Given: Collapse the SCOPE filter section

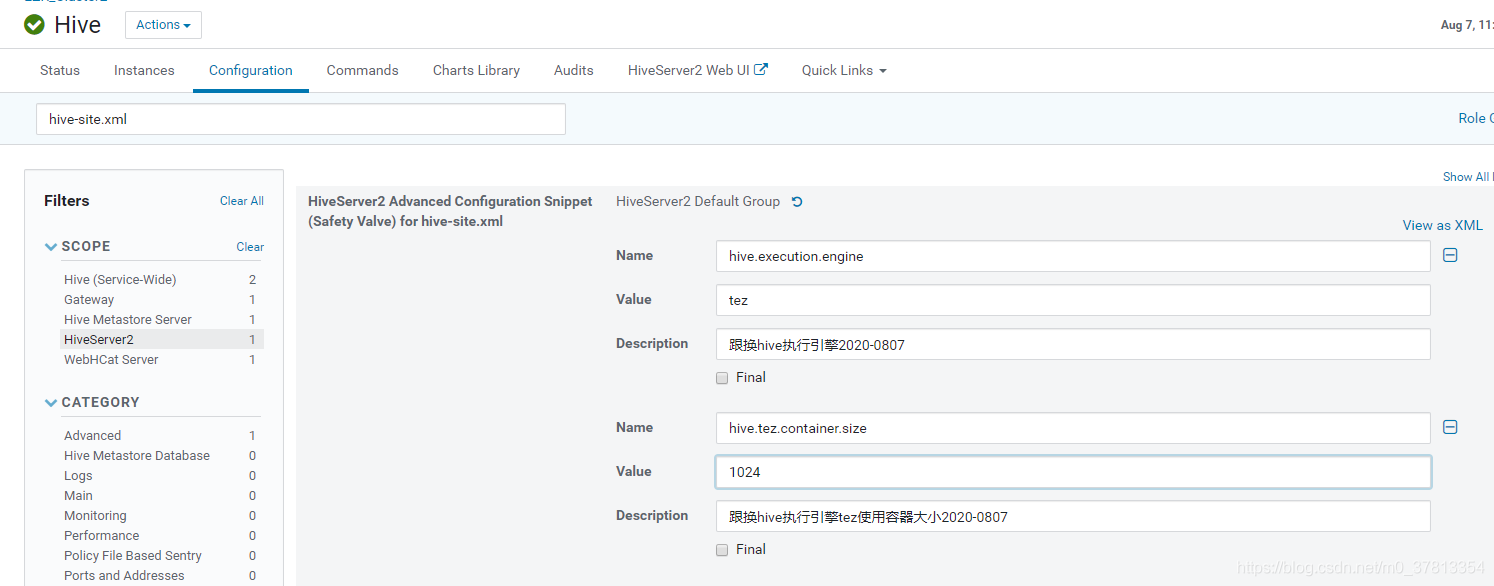Looking at the screenshot, I should pyautogui.click(x=51, y=247).
